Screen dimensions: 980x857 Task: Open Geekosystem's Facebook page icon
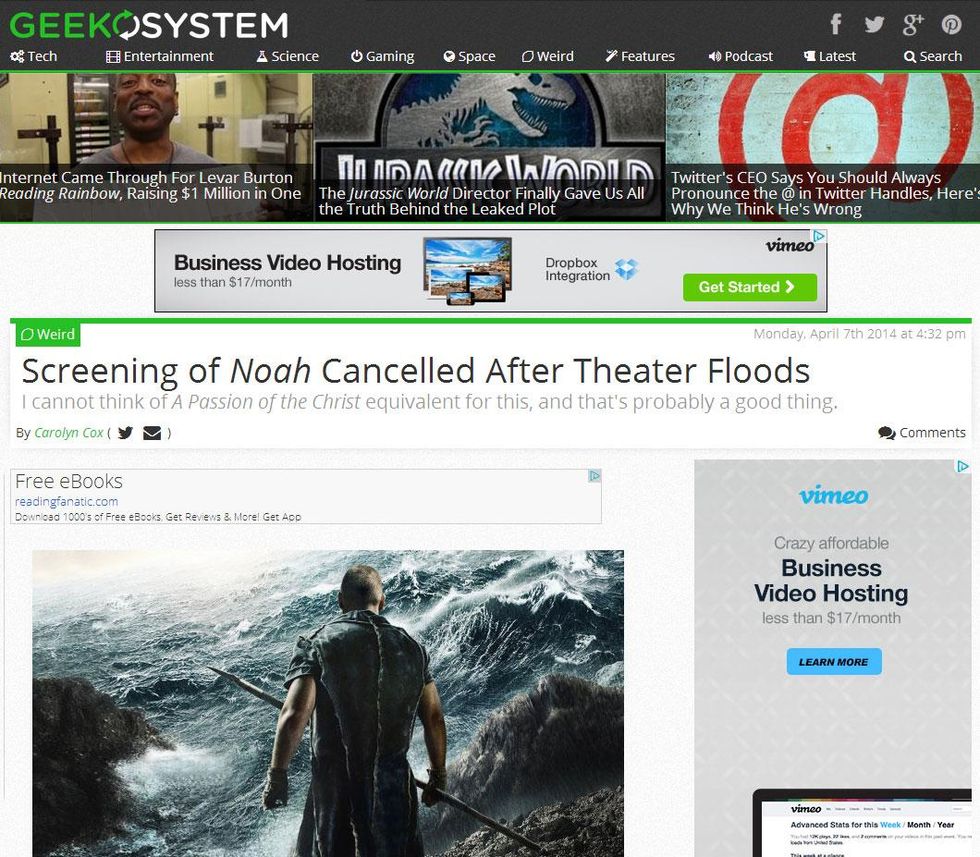[x=836, y=24]
